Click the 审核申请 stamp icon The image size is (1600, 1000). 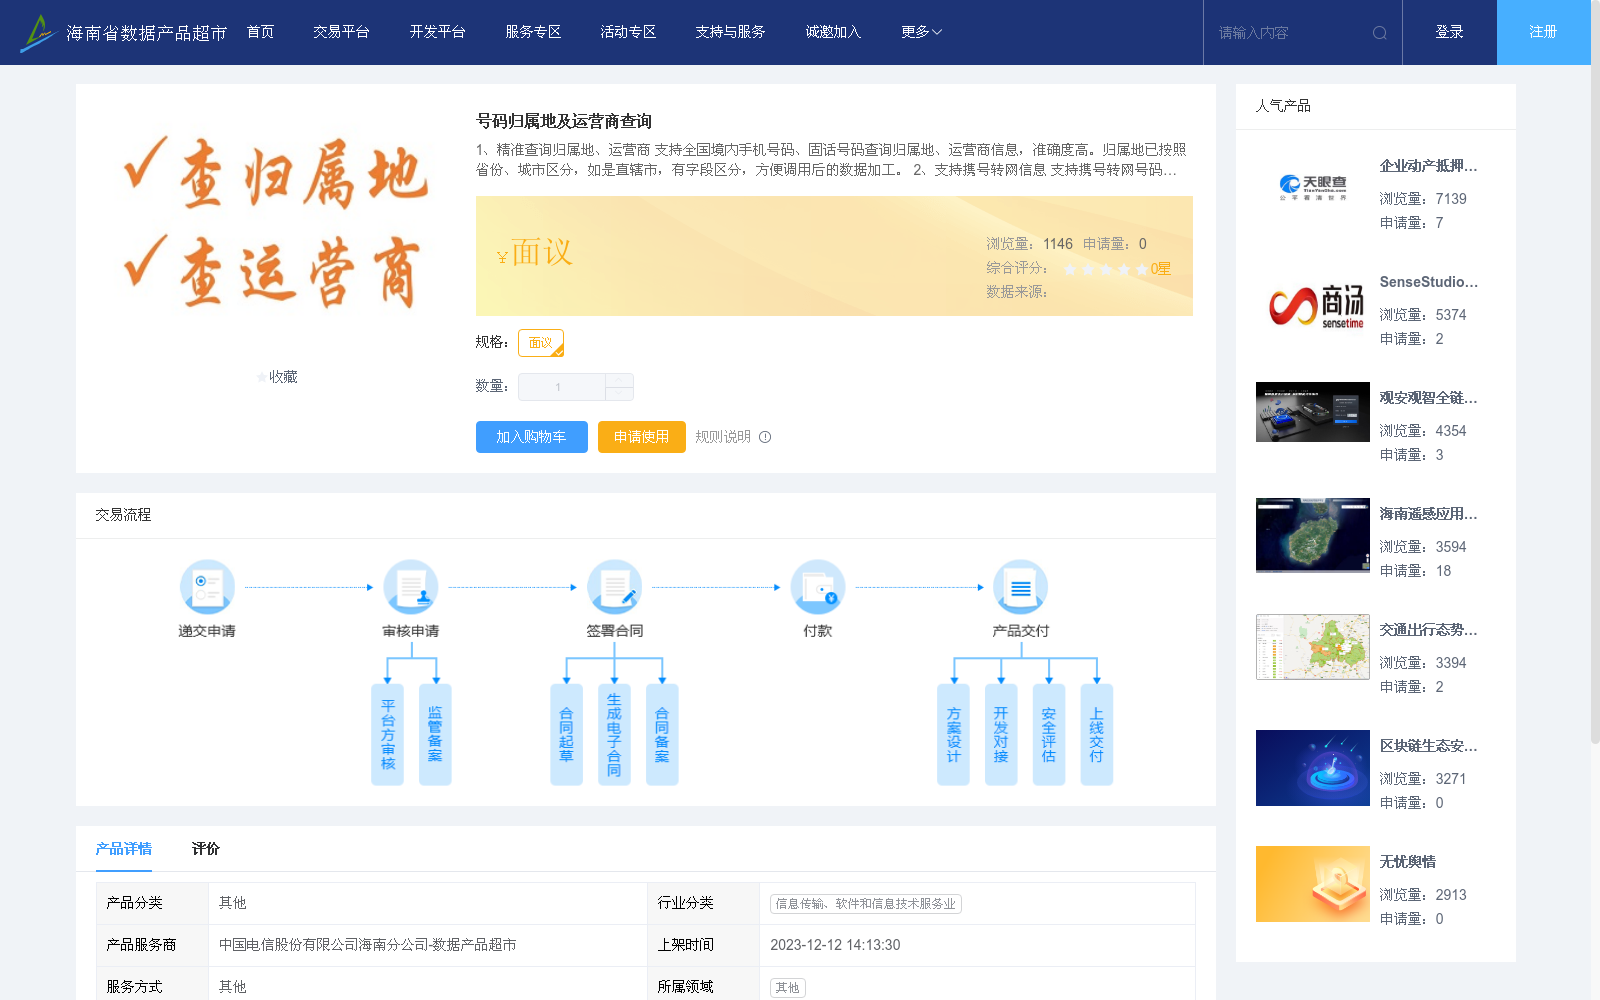(410, 587)
